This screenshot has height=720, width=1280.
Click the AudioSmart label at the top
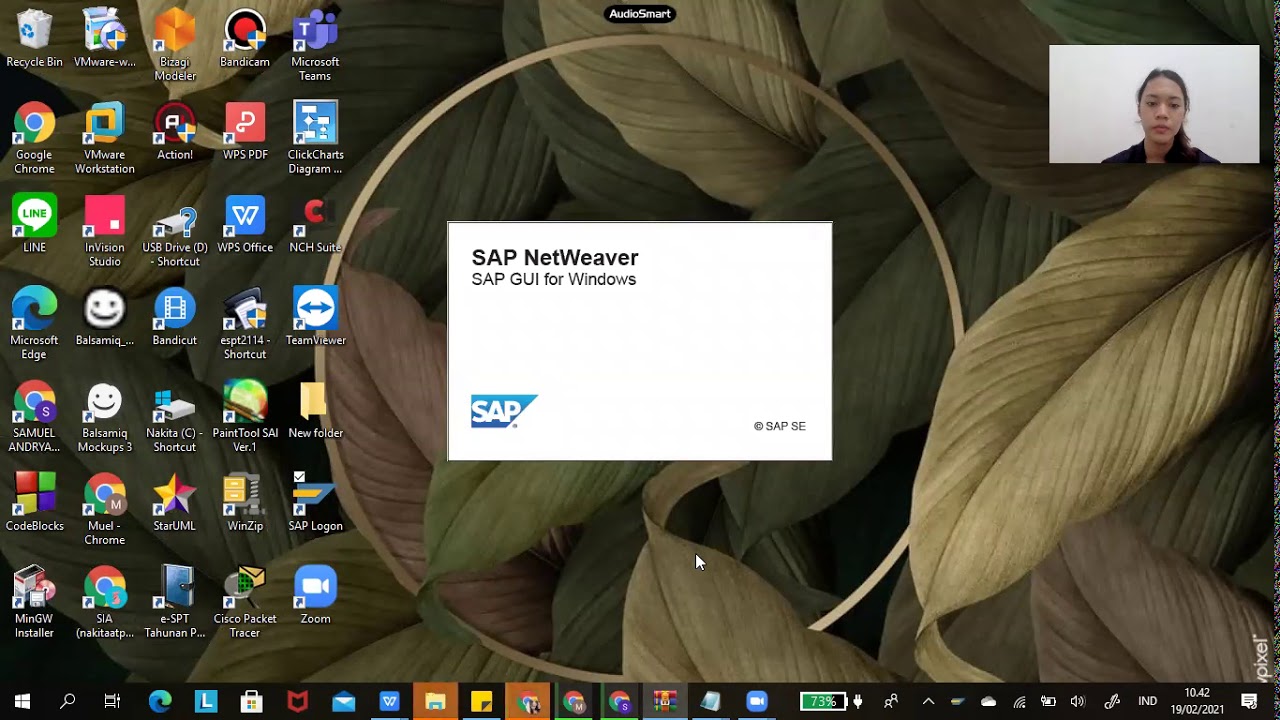click(640, 14)
